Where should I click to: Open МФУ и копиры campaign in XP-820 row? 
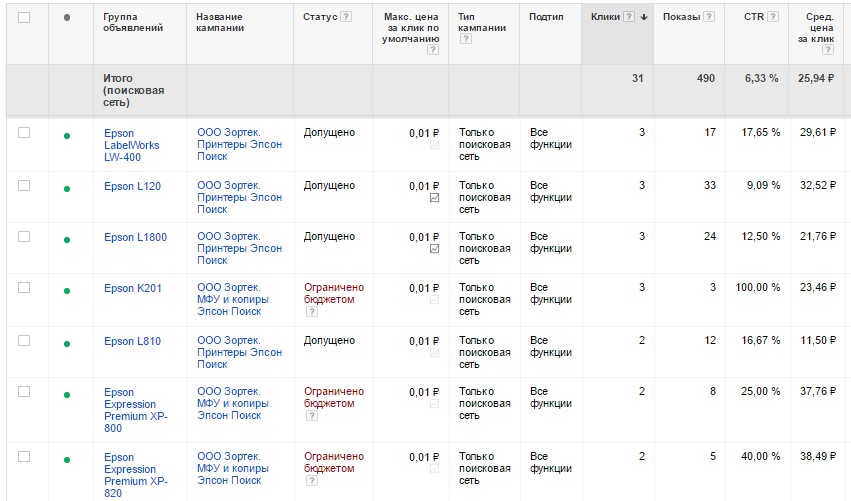click(x=233, y=468)
